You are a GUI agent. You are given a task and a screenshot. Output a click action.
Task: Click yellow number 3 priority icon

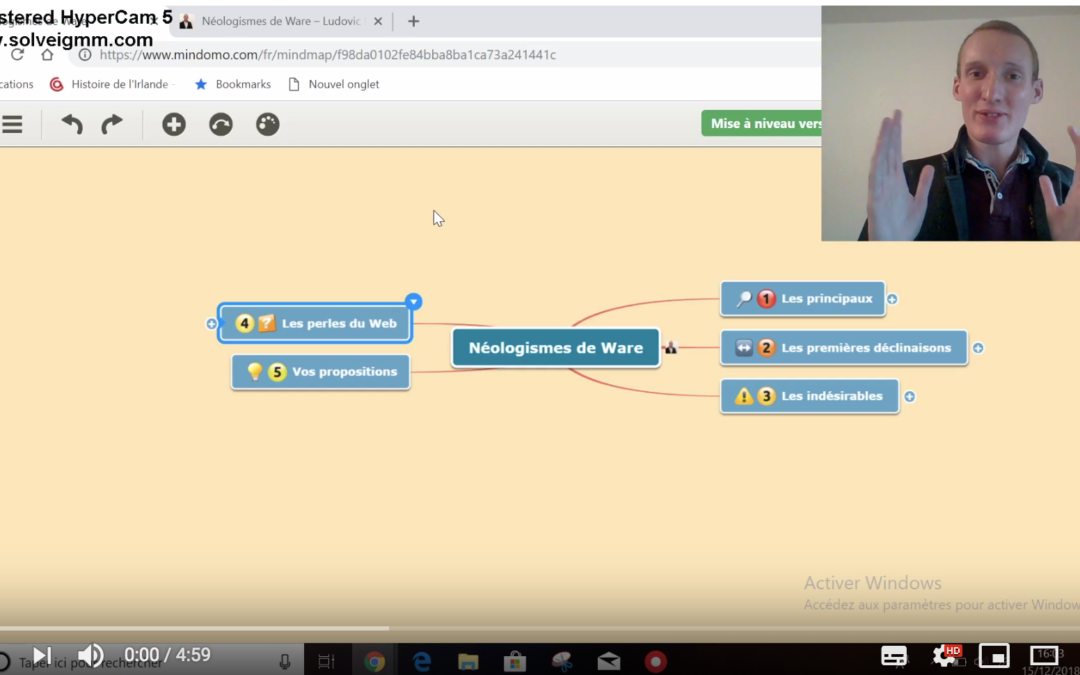[x=766, y=396]
